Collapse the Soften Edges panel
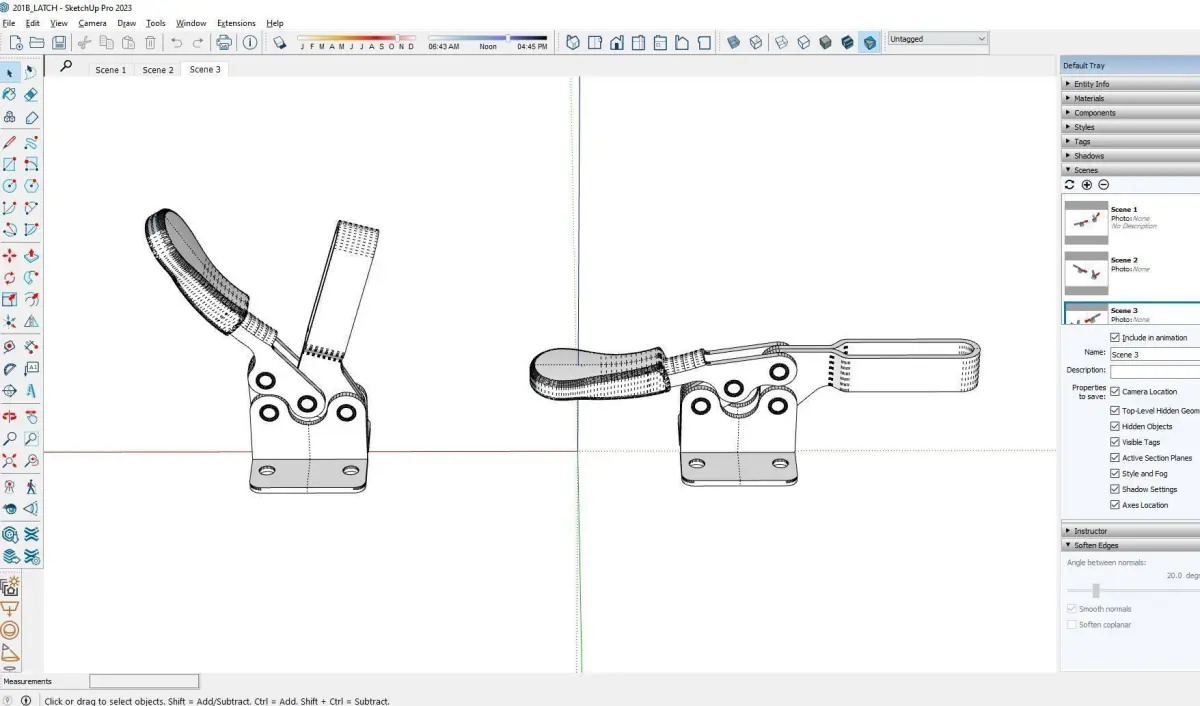This screenshot has height=706, width=1200. (1130, 545)
